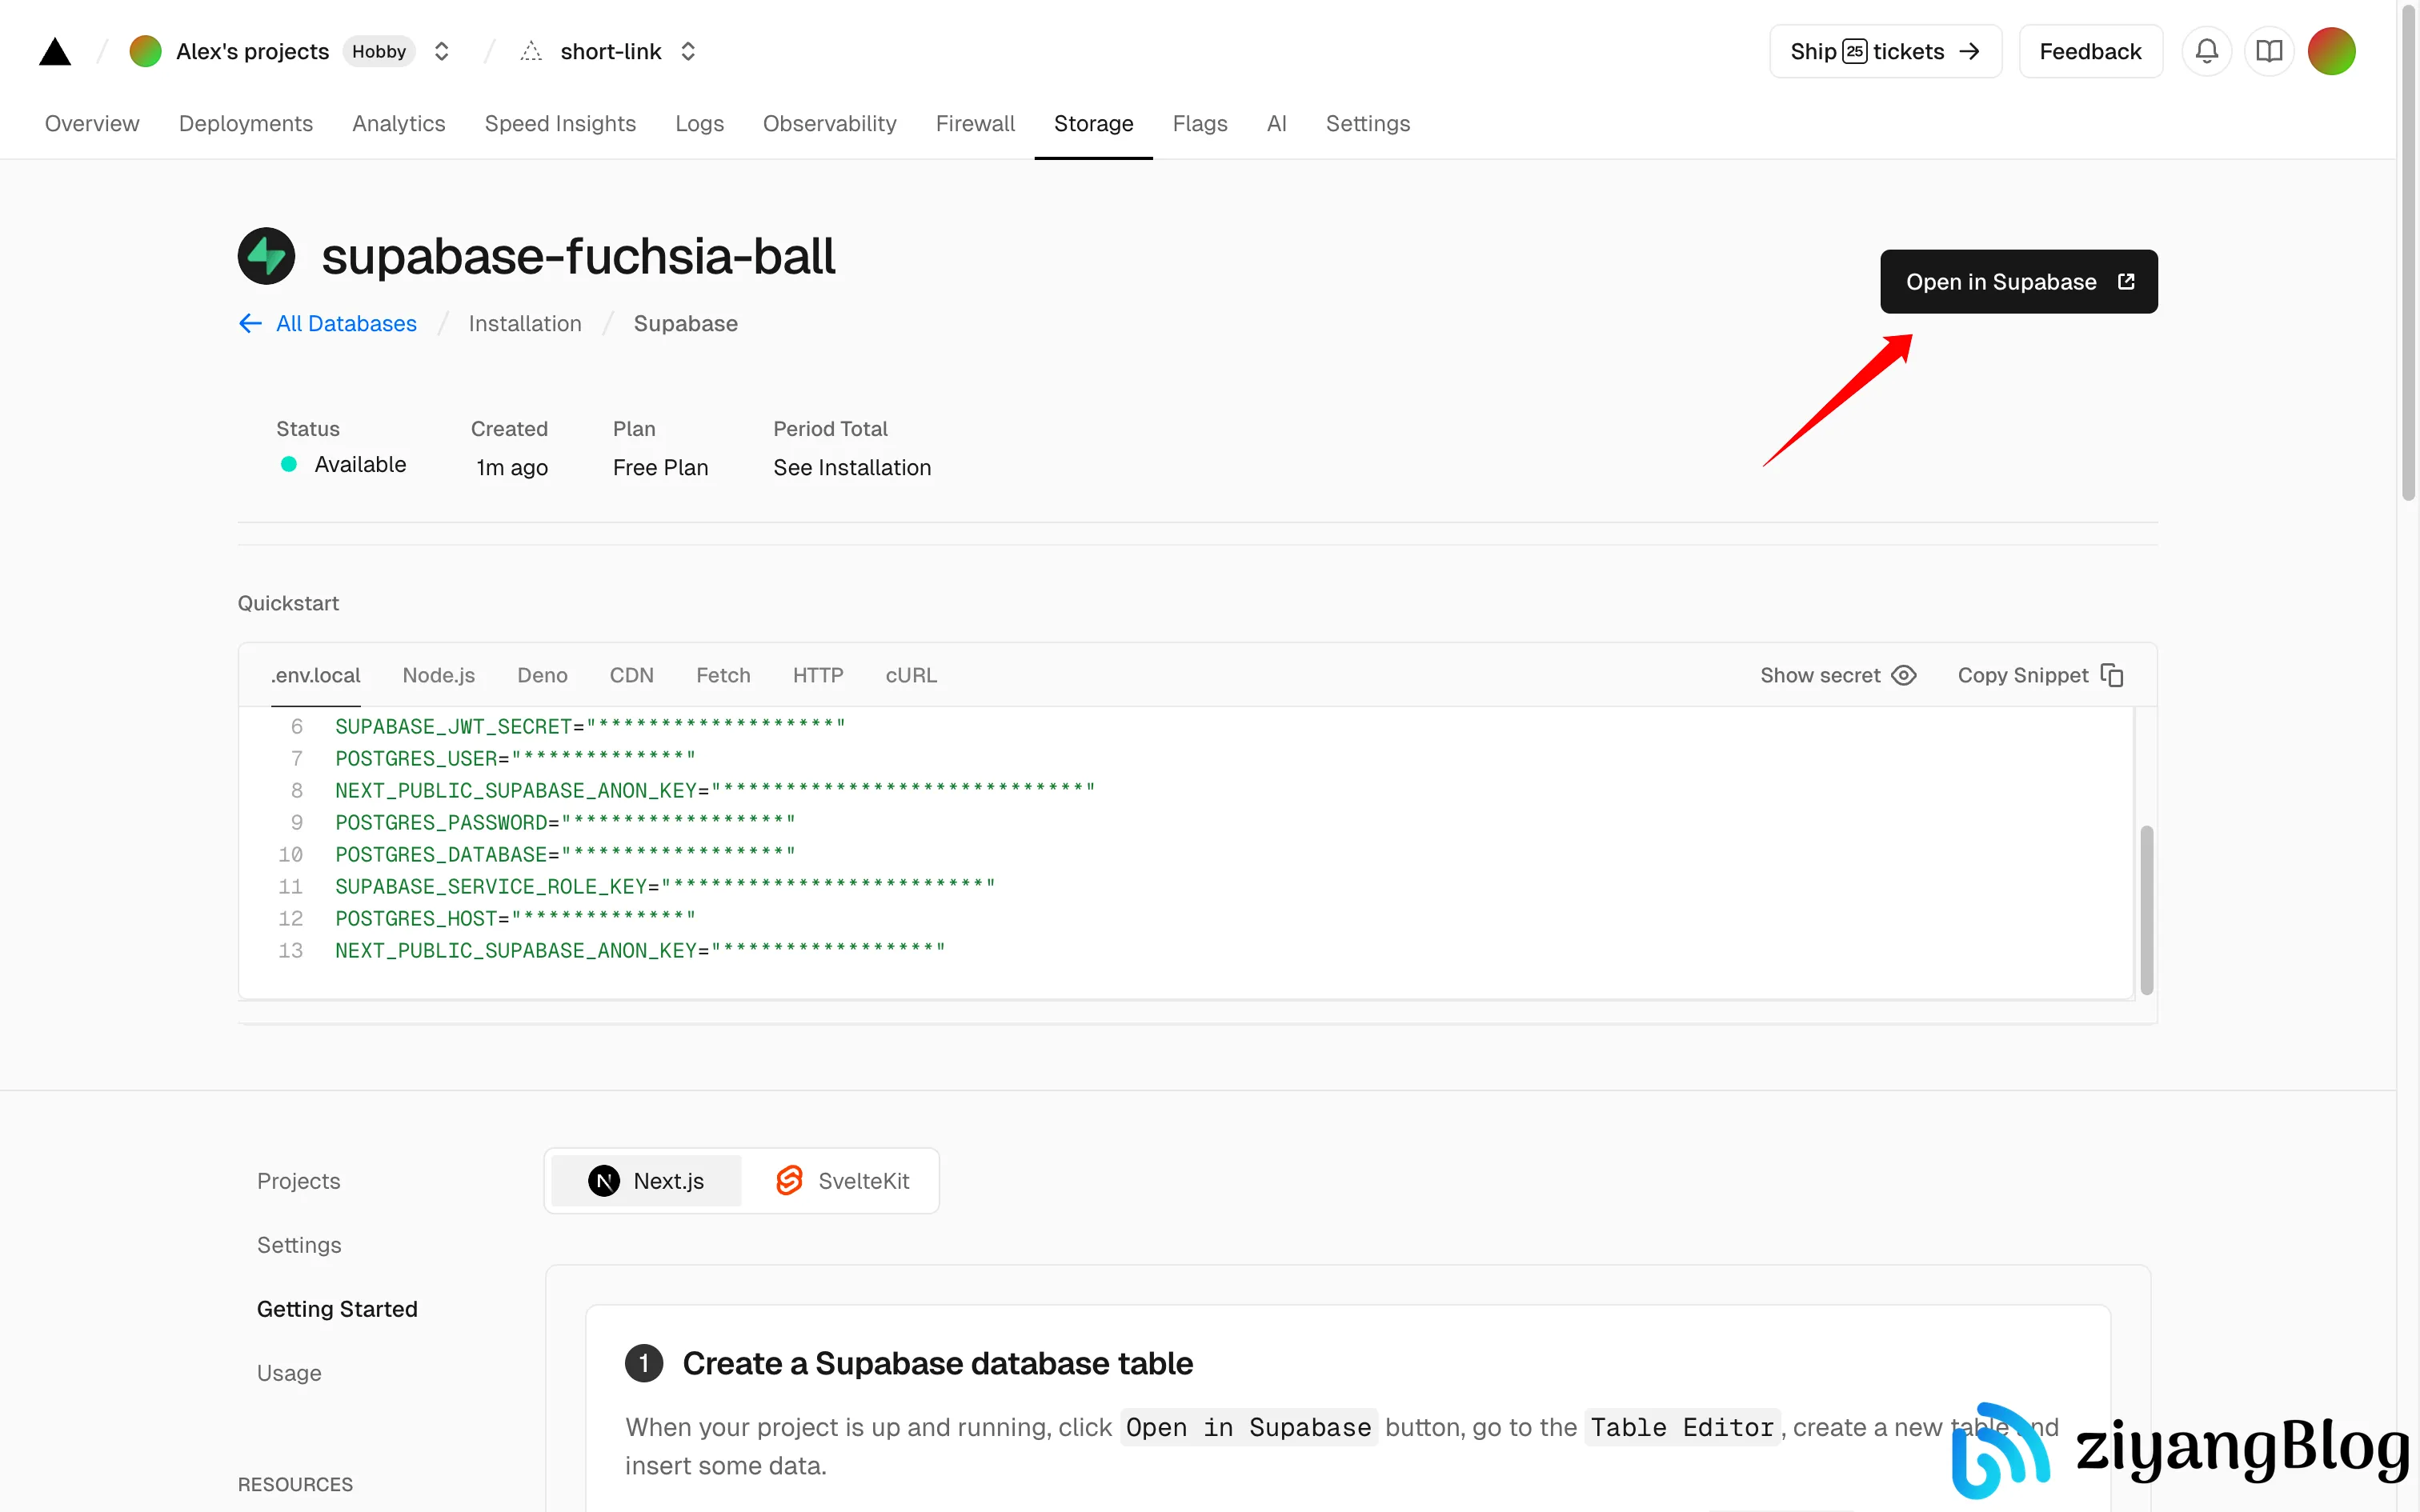
Task: Select the SvelteKit framework toggle
Action: pyautogui.click(x=842, y=1181)
